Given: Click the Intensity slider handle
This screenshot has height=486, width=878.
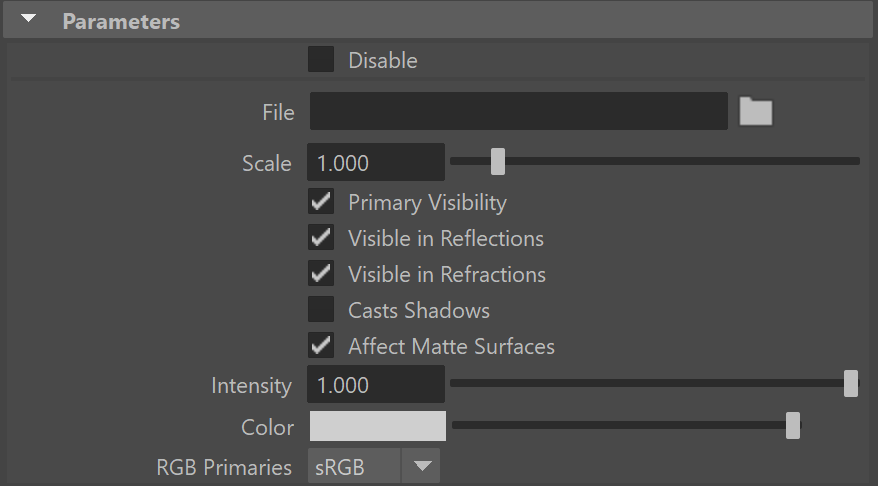Looking at the screenshot, I should pyautogui.click(x=851, y=384).
